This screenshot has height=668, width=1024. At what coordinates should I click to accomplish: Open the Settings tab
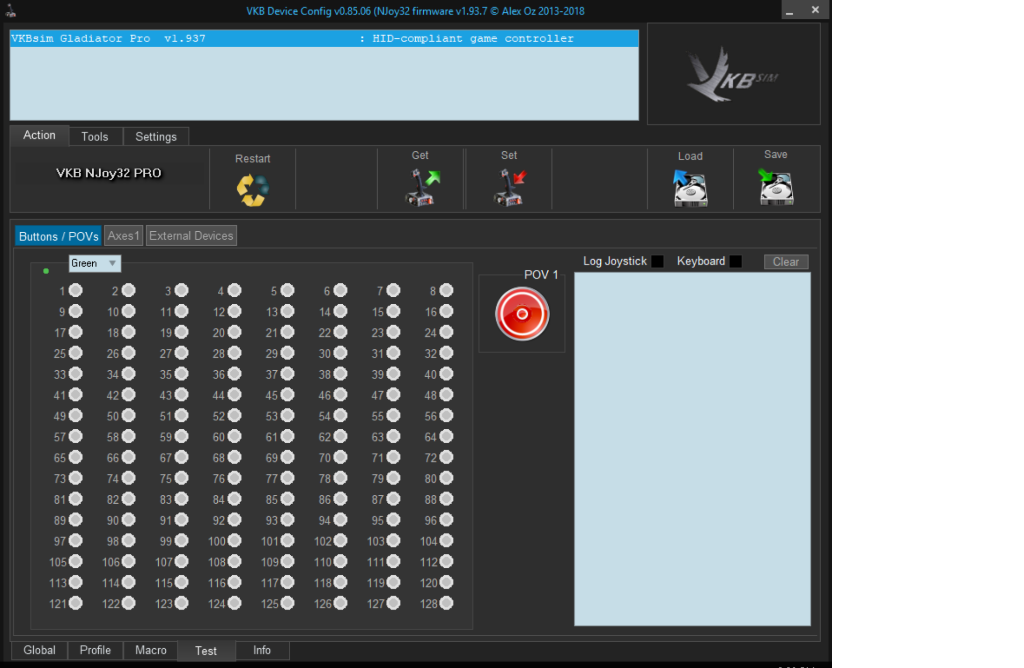156,137
